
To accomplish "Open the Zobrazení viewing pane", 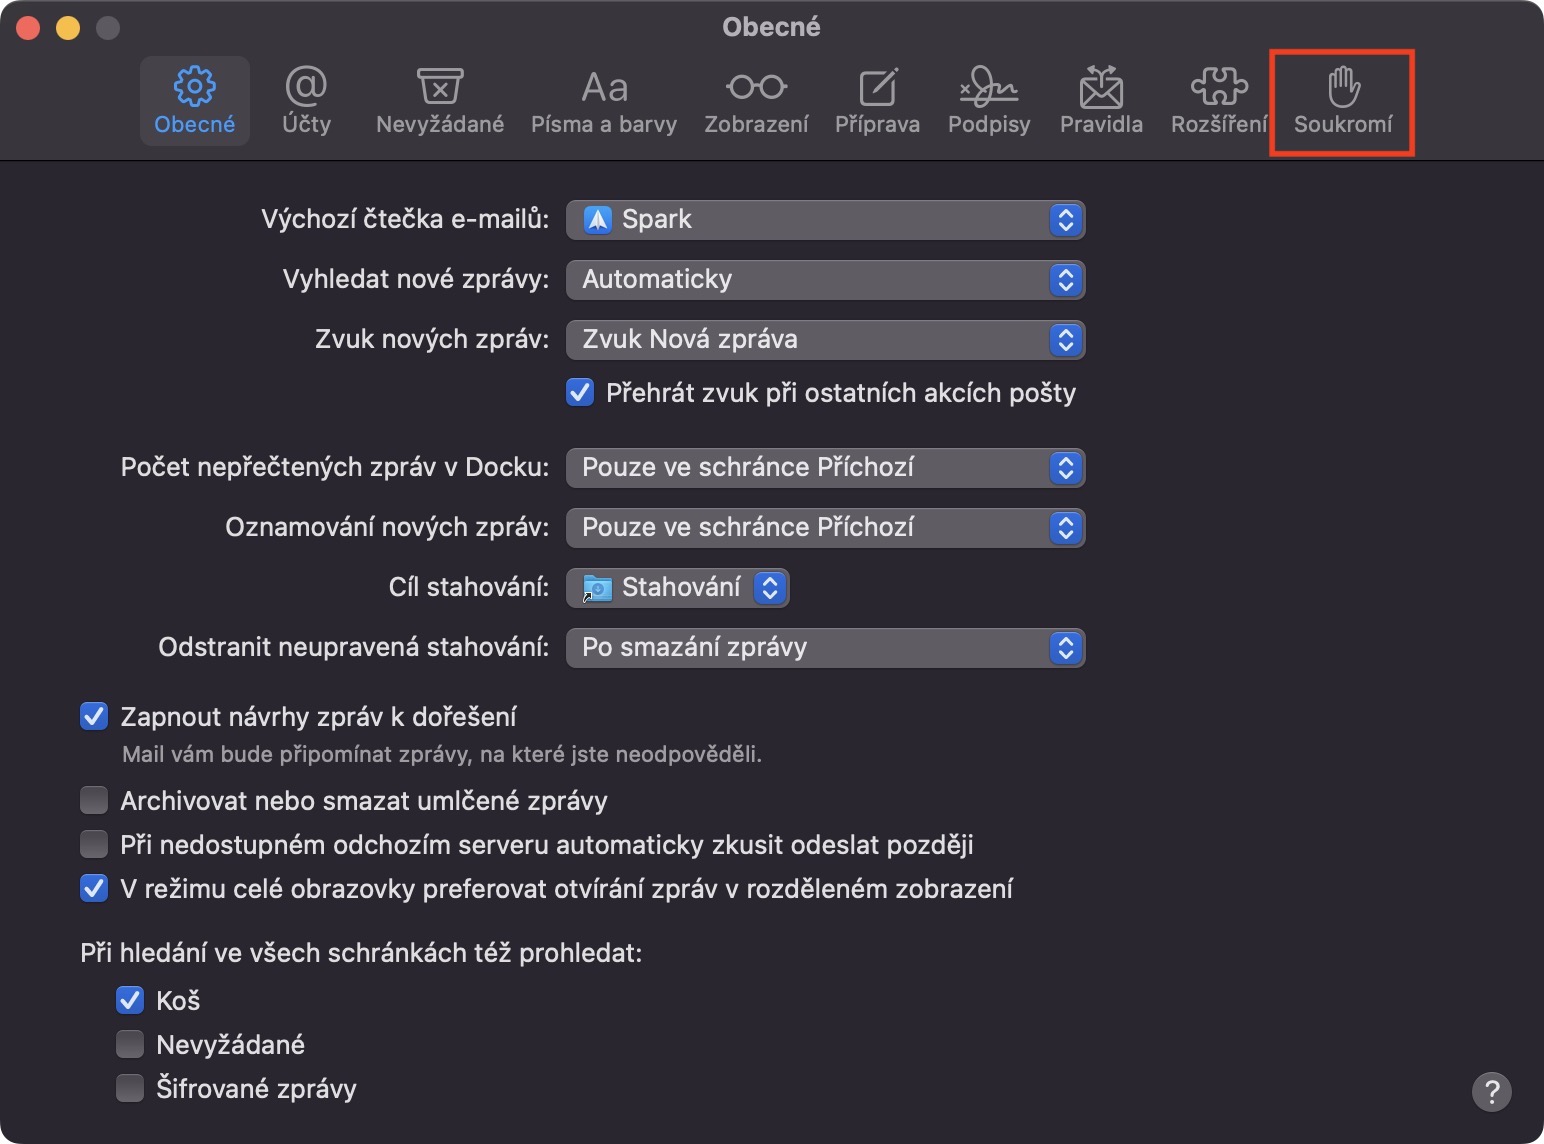I will click(756, 101).
